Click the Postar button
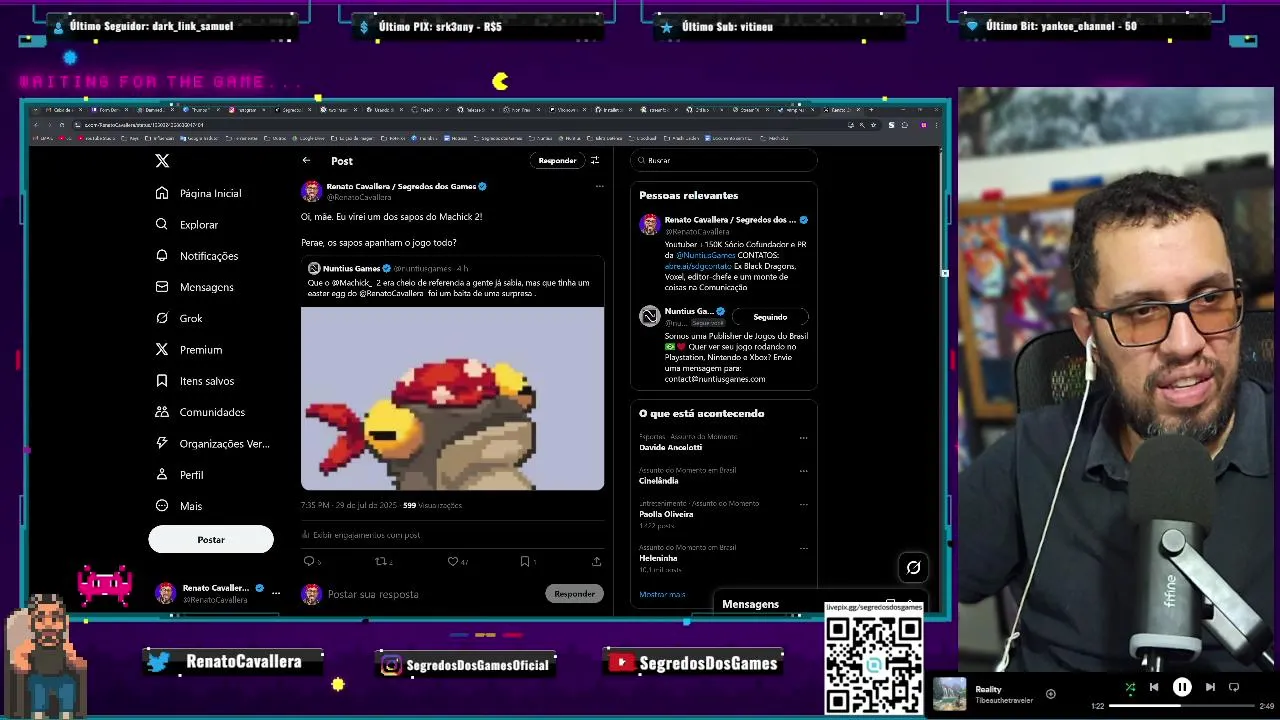This screenshot has height=720, width=1280. (x=211, y=539)
